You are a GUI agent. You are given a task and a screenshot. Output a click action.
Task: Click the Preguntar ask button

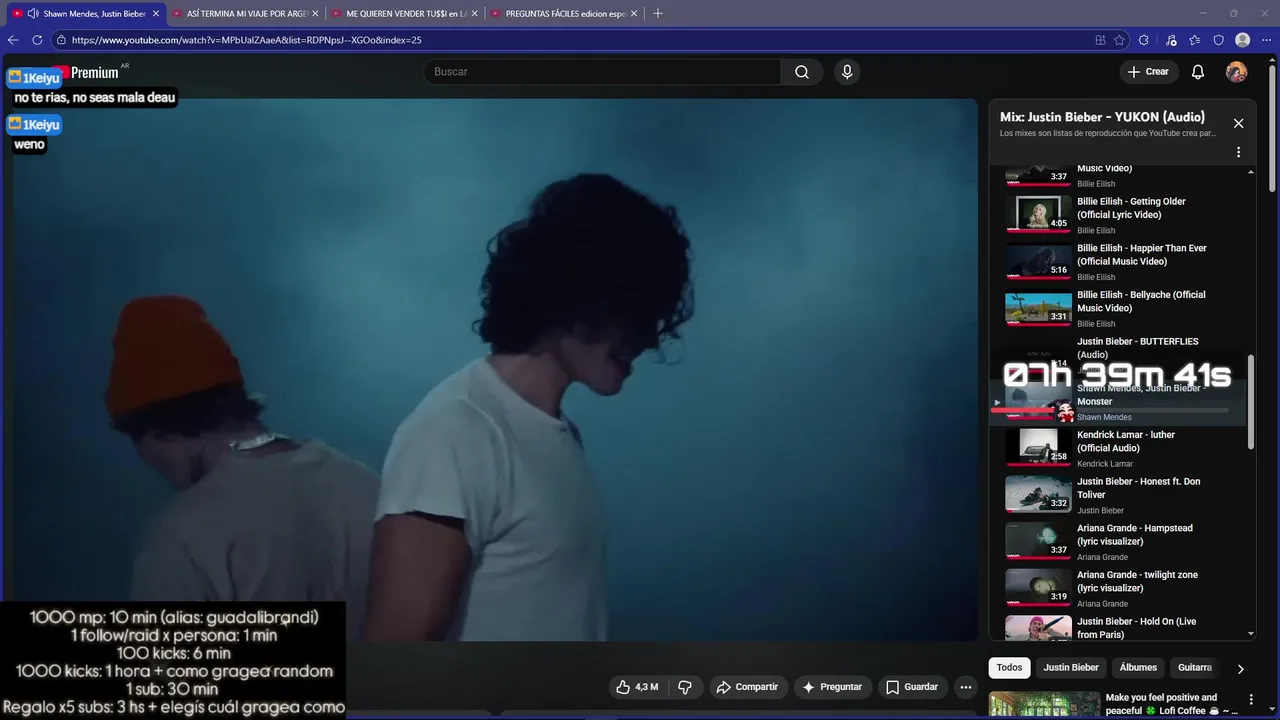coord(832,687)
